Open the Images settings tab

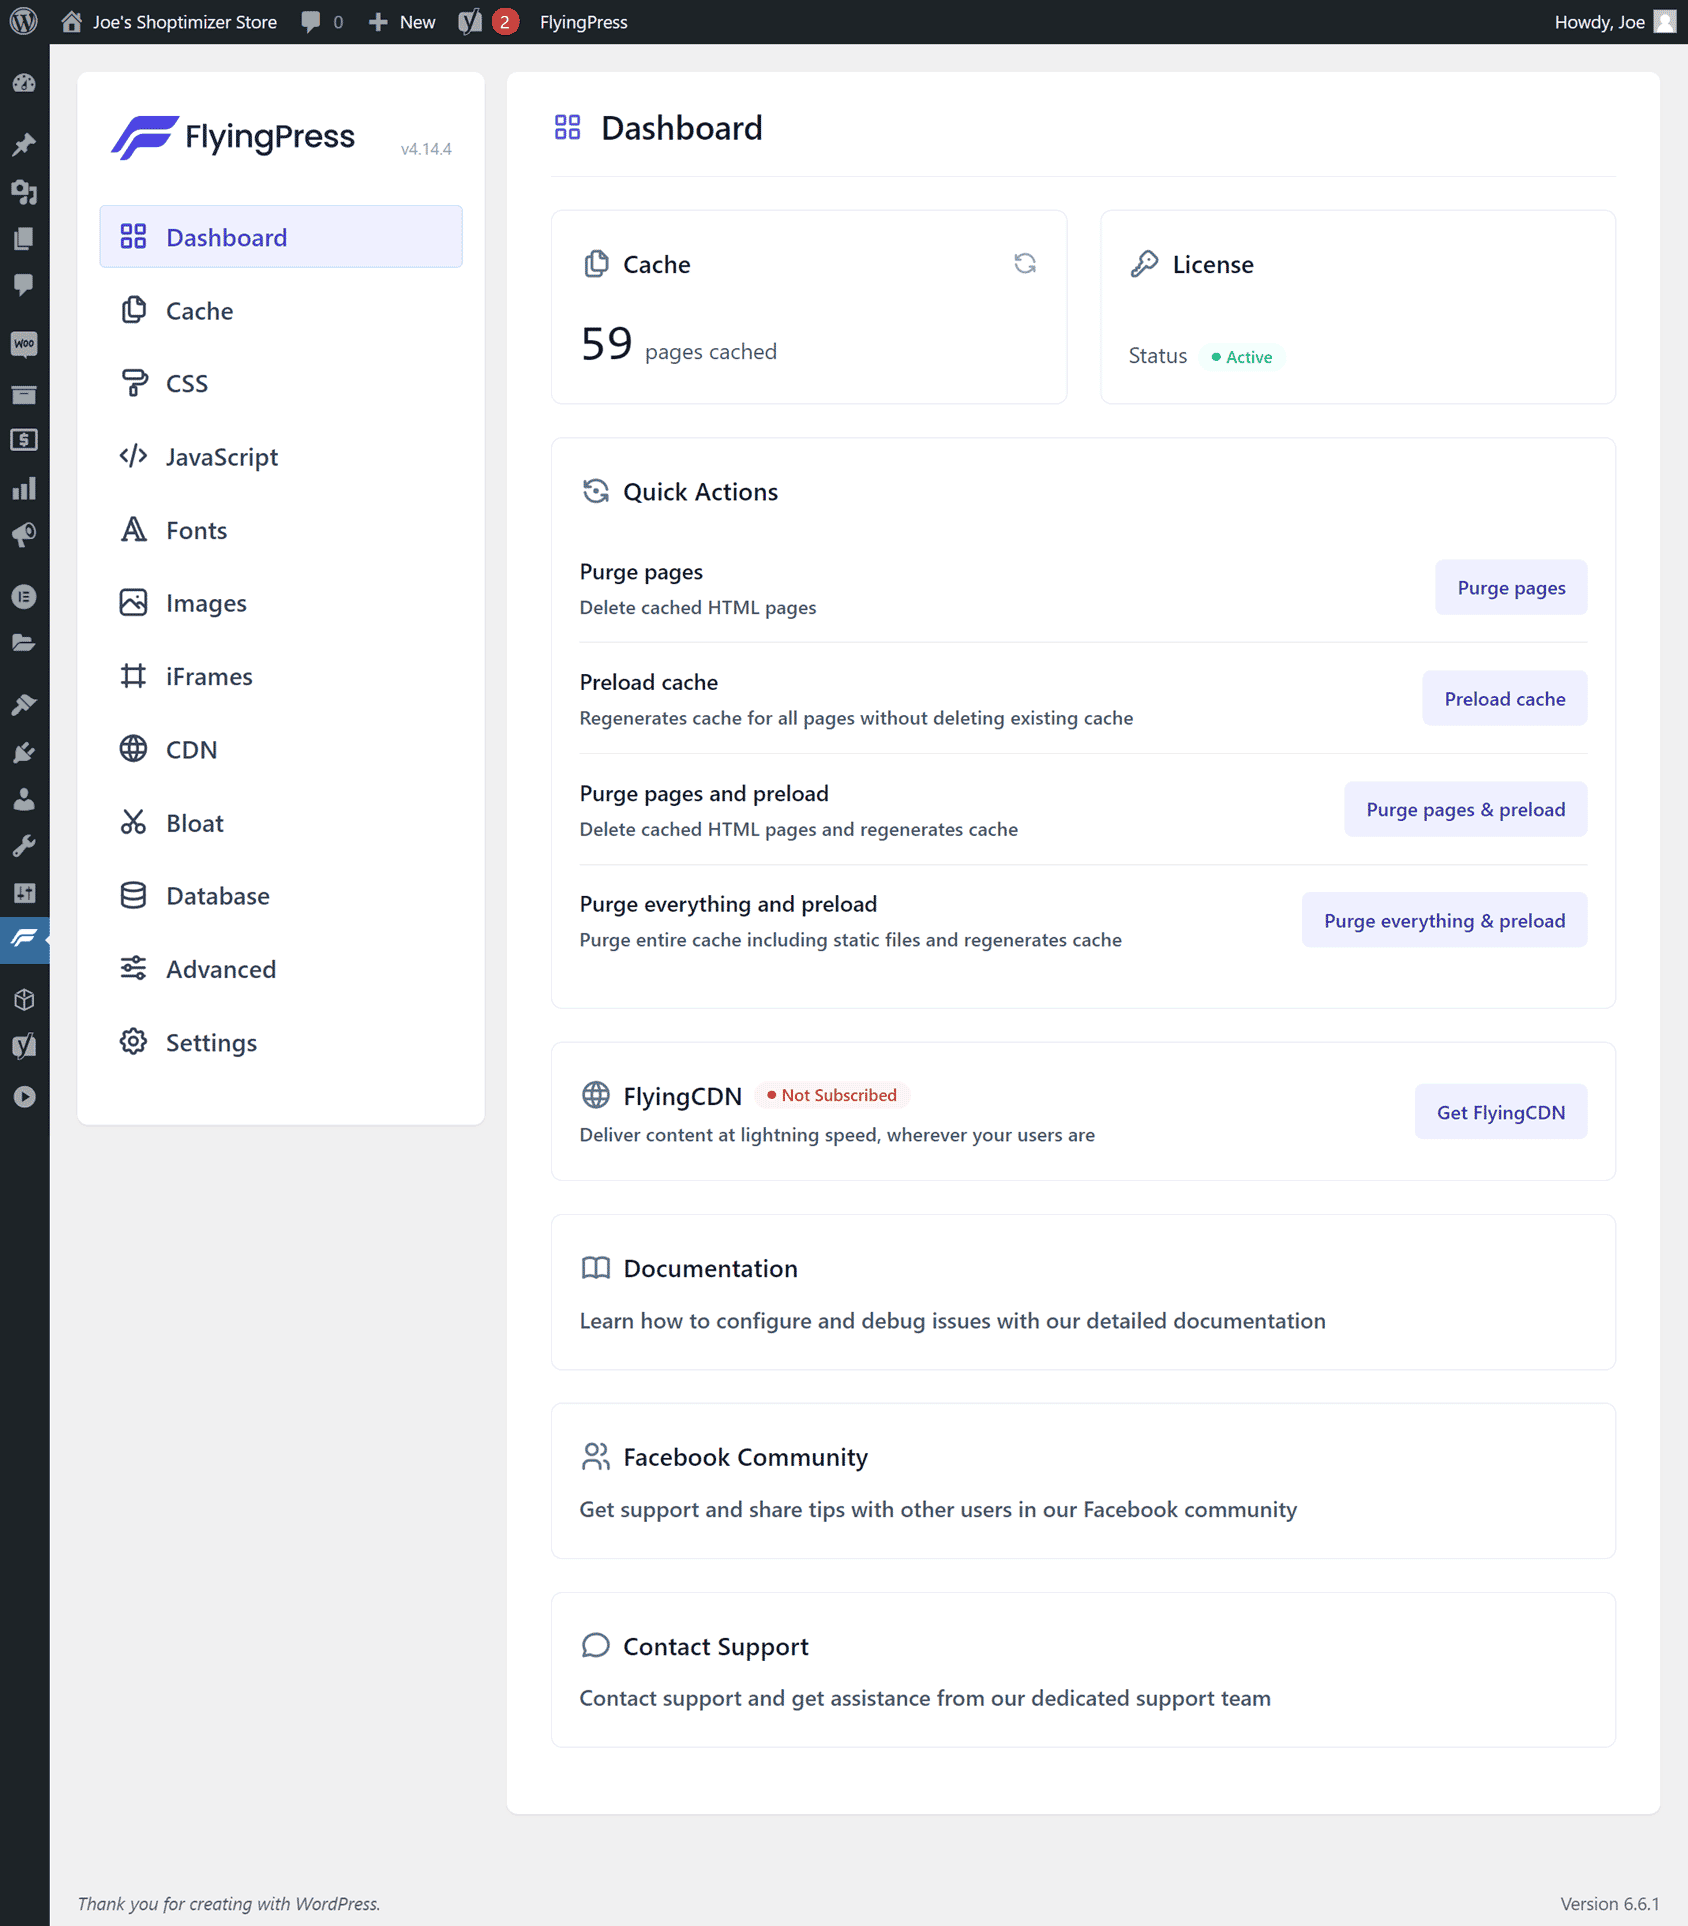coord(281,603)
